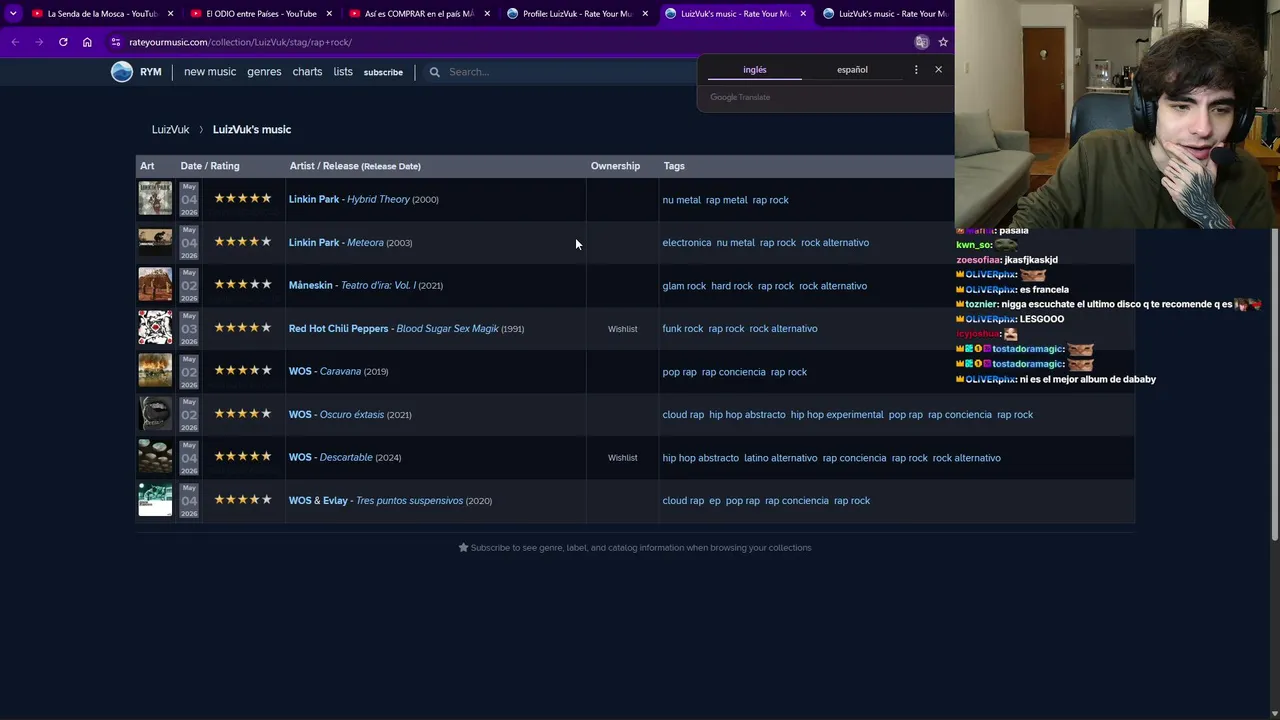Open Blood Sugar Sex Magik cover thumbnail

155,328
